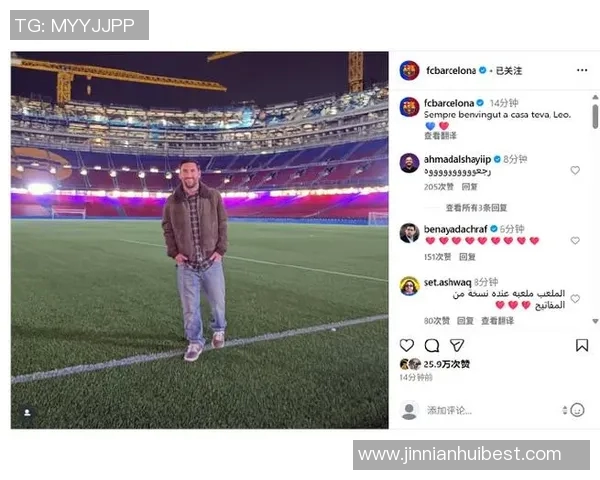Show translation of the fcbarcelona caption
The height and width of the screenshot is (480, 600).
pyautogui.click(x=440, y=136)
